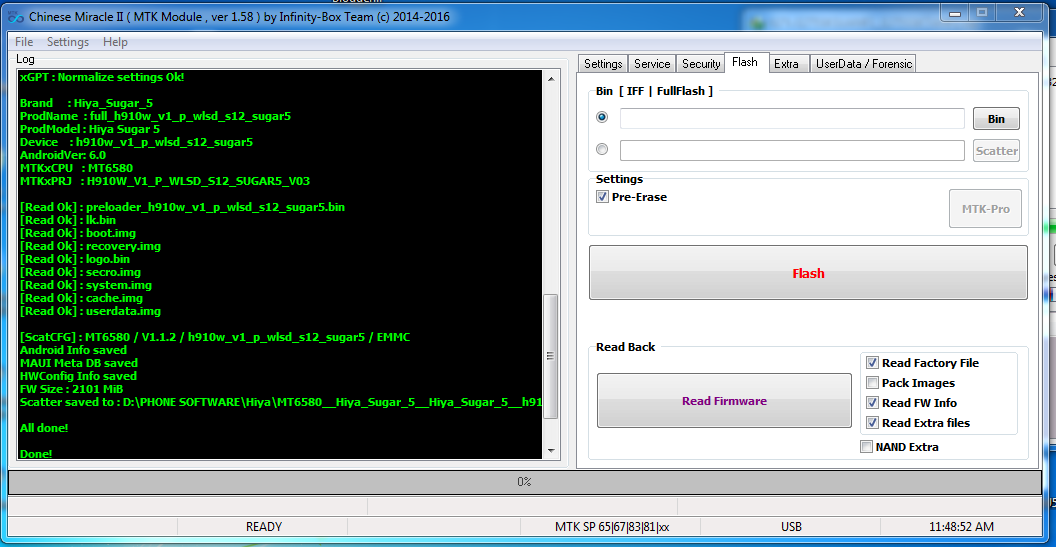Click '[Read Ok] : boot.img' log line
Viewport: 1056px width, 547px height.
point(78,233)
